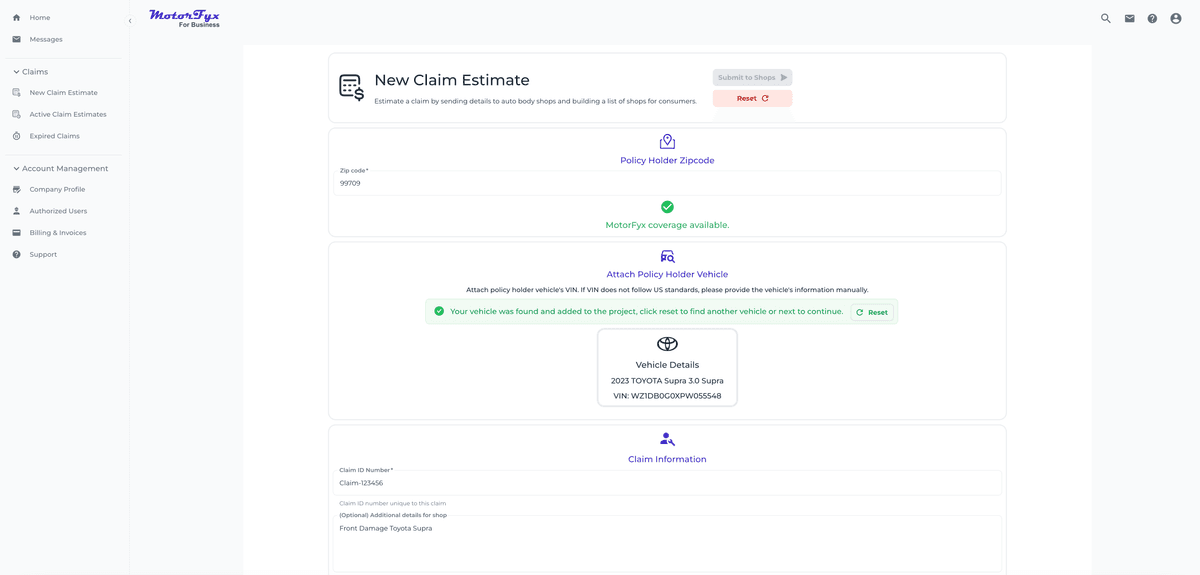Open Authorized Users in sidebar

(x=58, y=211)
